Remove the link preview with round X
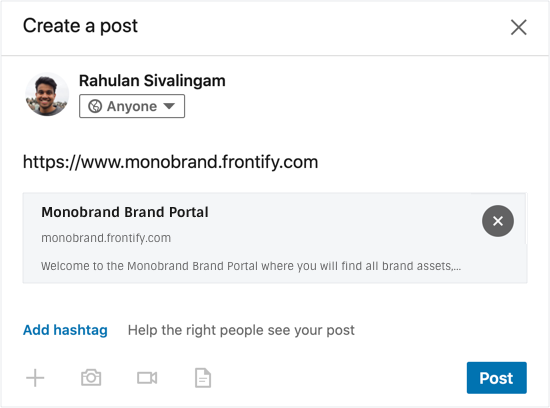550x408 pixels. pyautogui.click(x=498, y=221)
